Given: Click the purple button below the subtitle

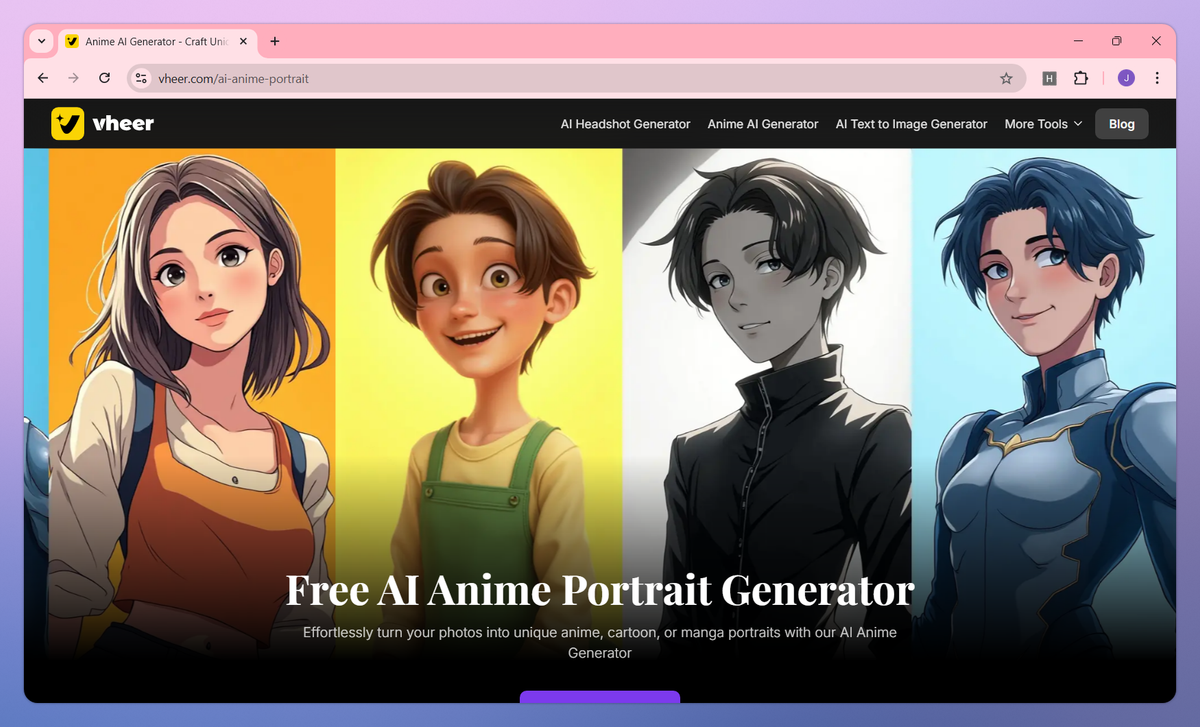Looking at the screenshot, I should pyautogui.click(x=600, y=696).
